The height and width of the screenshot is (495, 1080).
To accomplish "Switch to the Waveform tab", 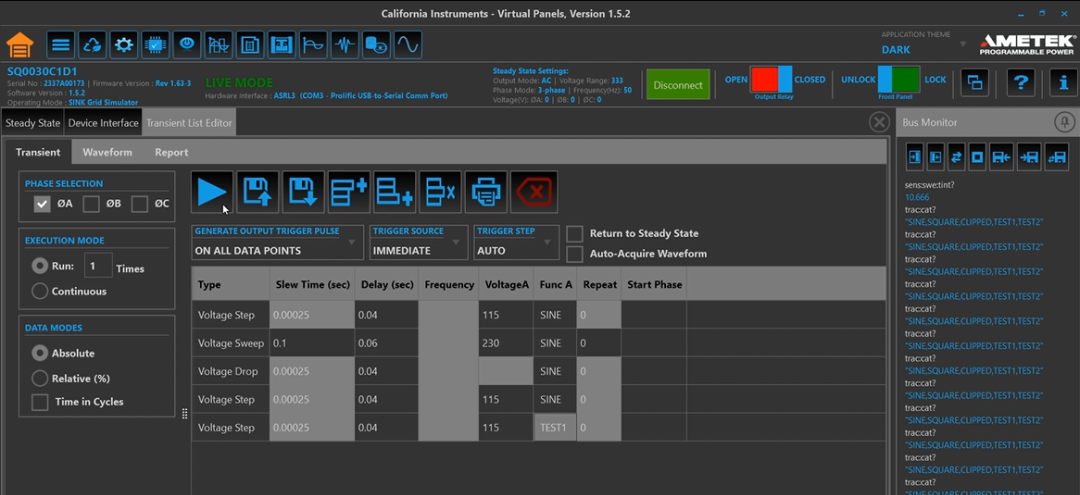I will (107, 152).
